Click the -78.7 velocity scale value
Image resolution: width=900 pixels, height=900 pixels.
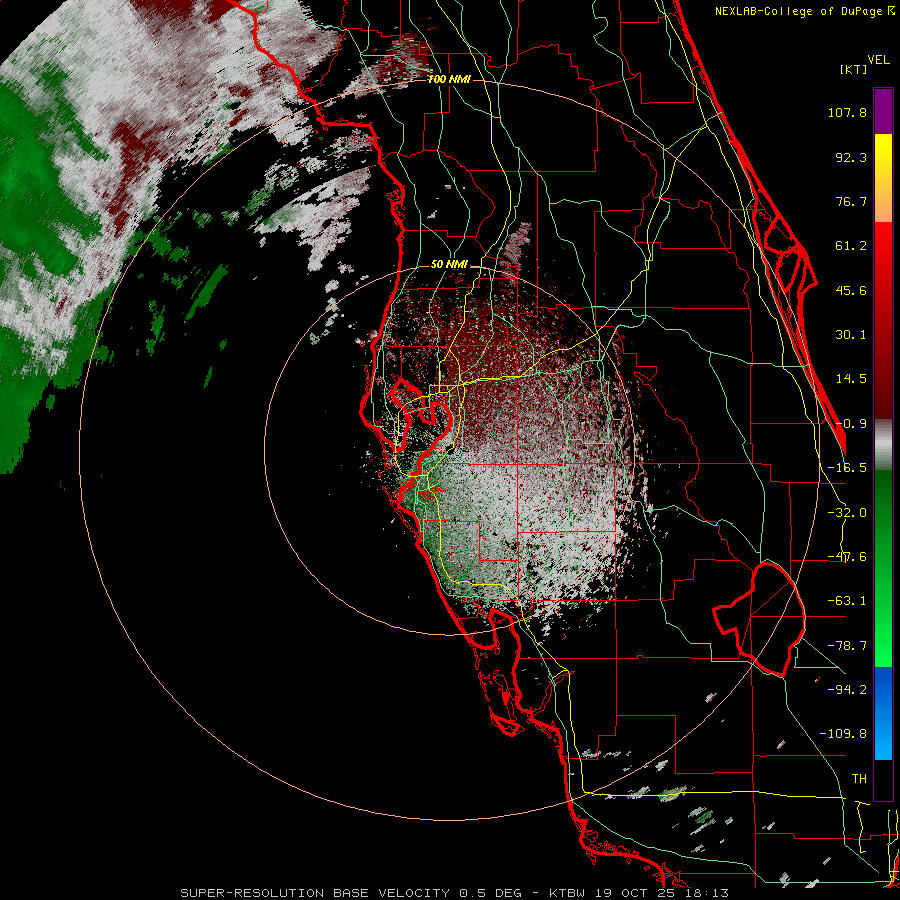click(x=847, y=646)
